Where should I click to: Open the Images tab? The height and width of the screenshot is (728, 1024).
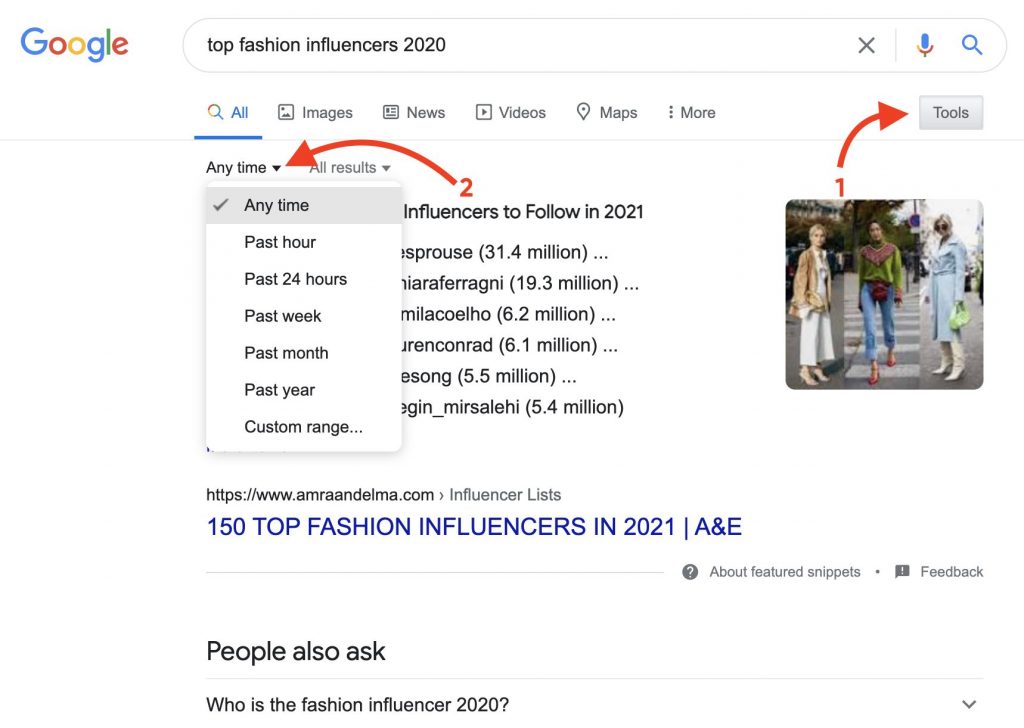(315, 113)
